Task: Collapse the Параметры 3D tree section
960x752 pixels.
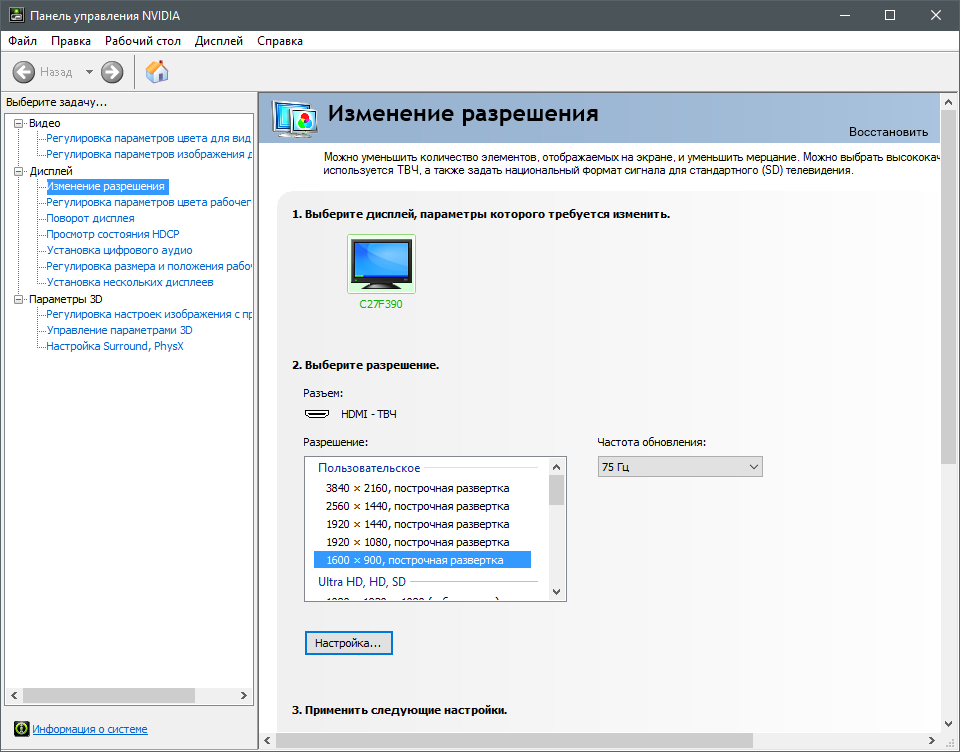Action: click(18, 299)
